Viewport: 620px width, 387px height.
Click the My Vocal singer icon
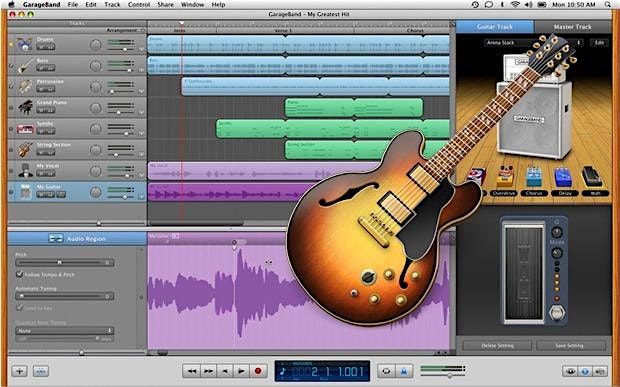click(x=25, y=171)
